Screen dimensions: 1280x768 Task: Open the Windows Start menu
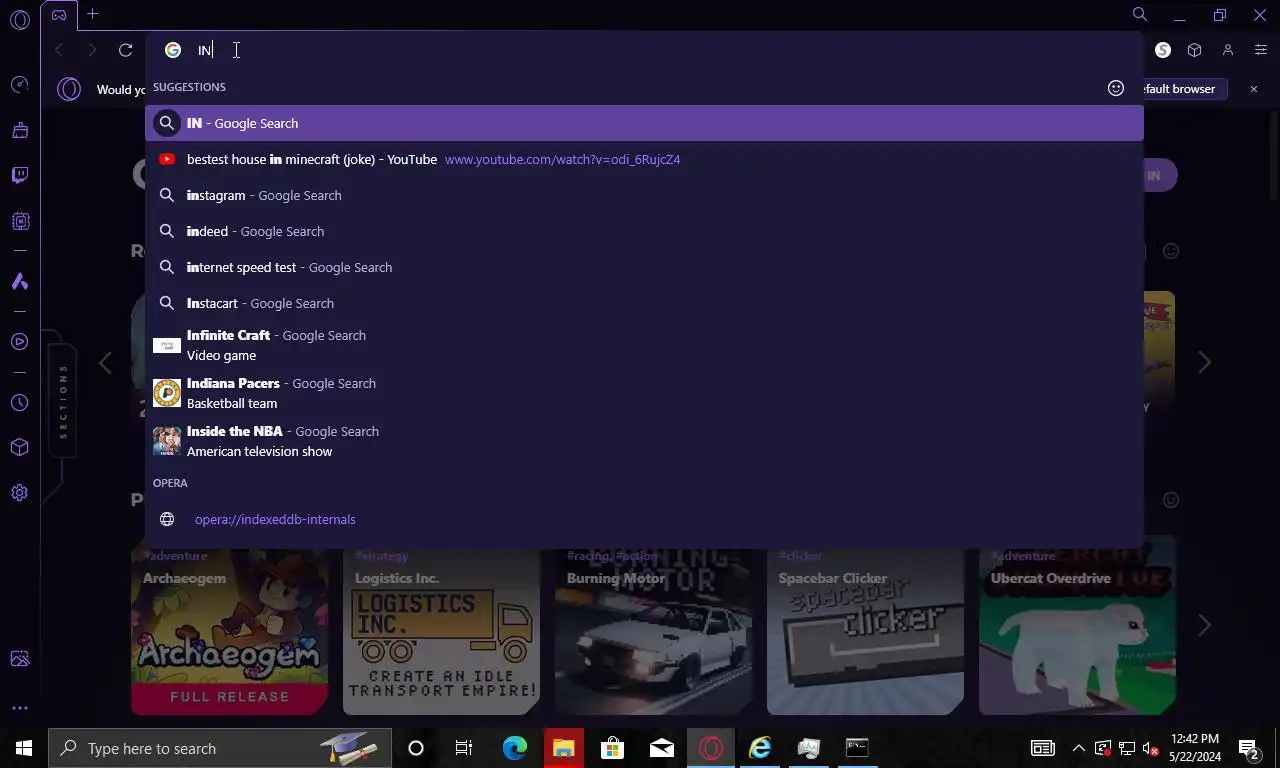pos(24,748)
